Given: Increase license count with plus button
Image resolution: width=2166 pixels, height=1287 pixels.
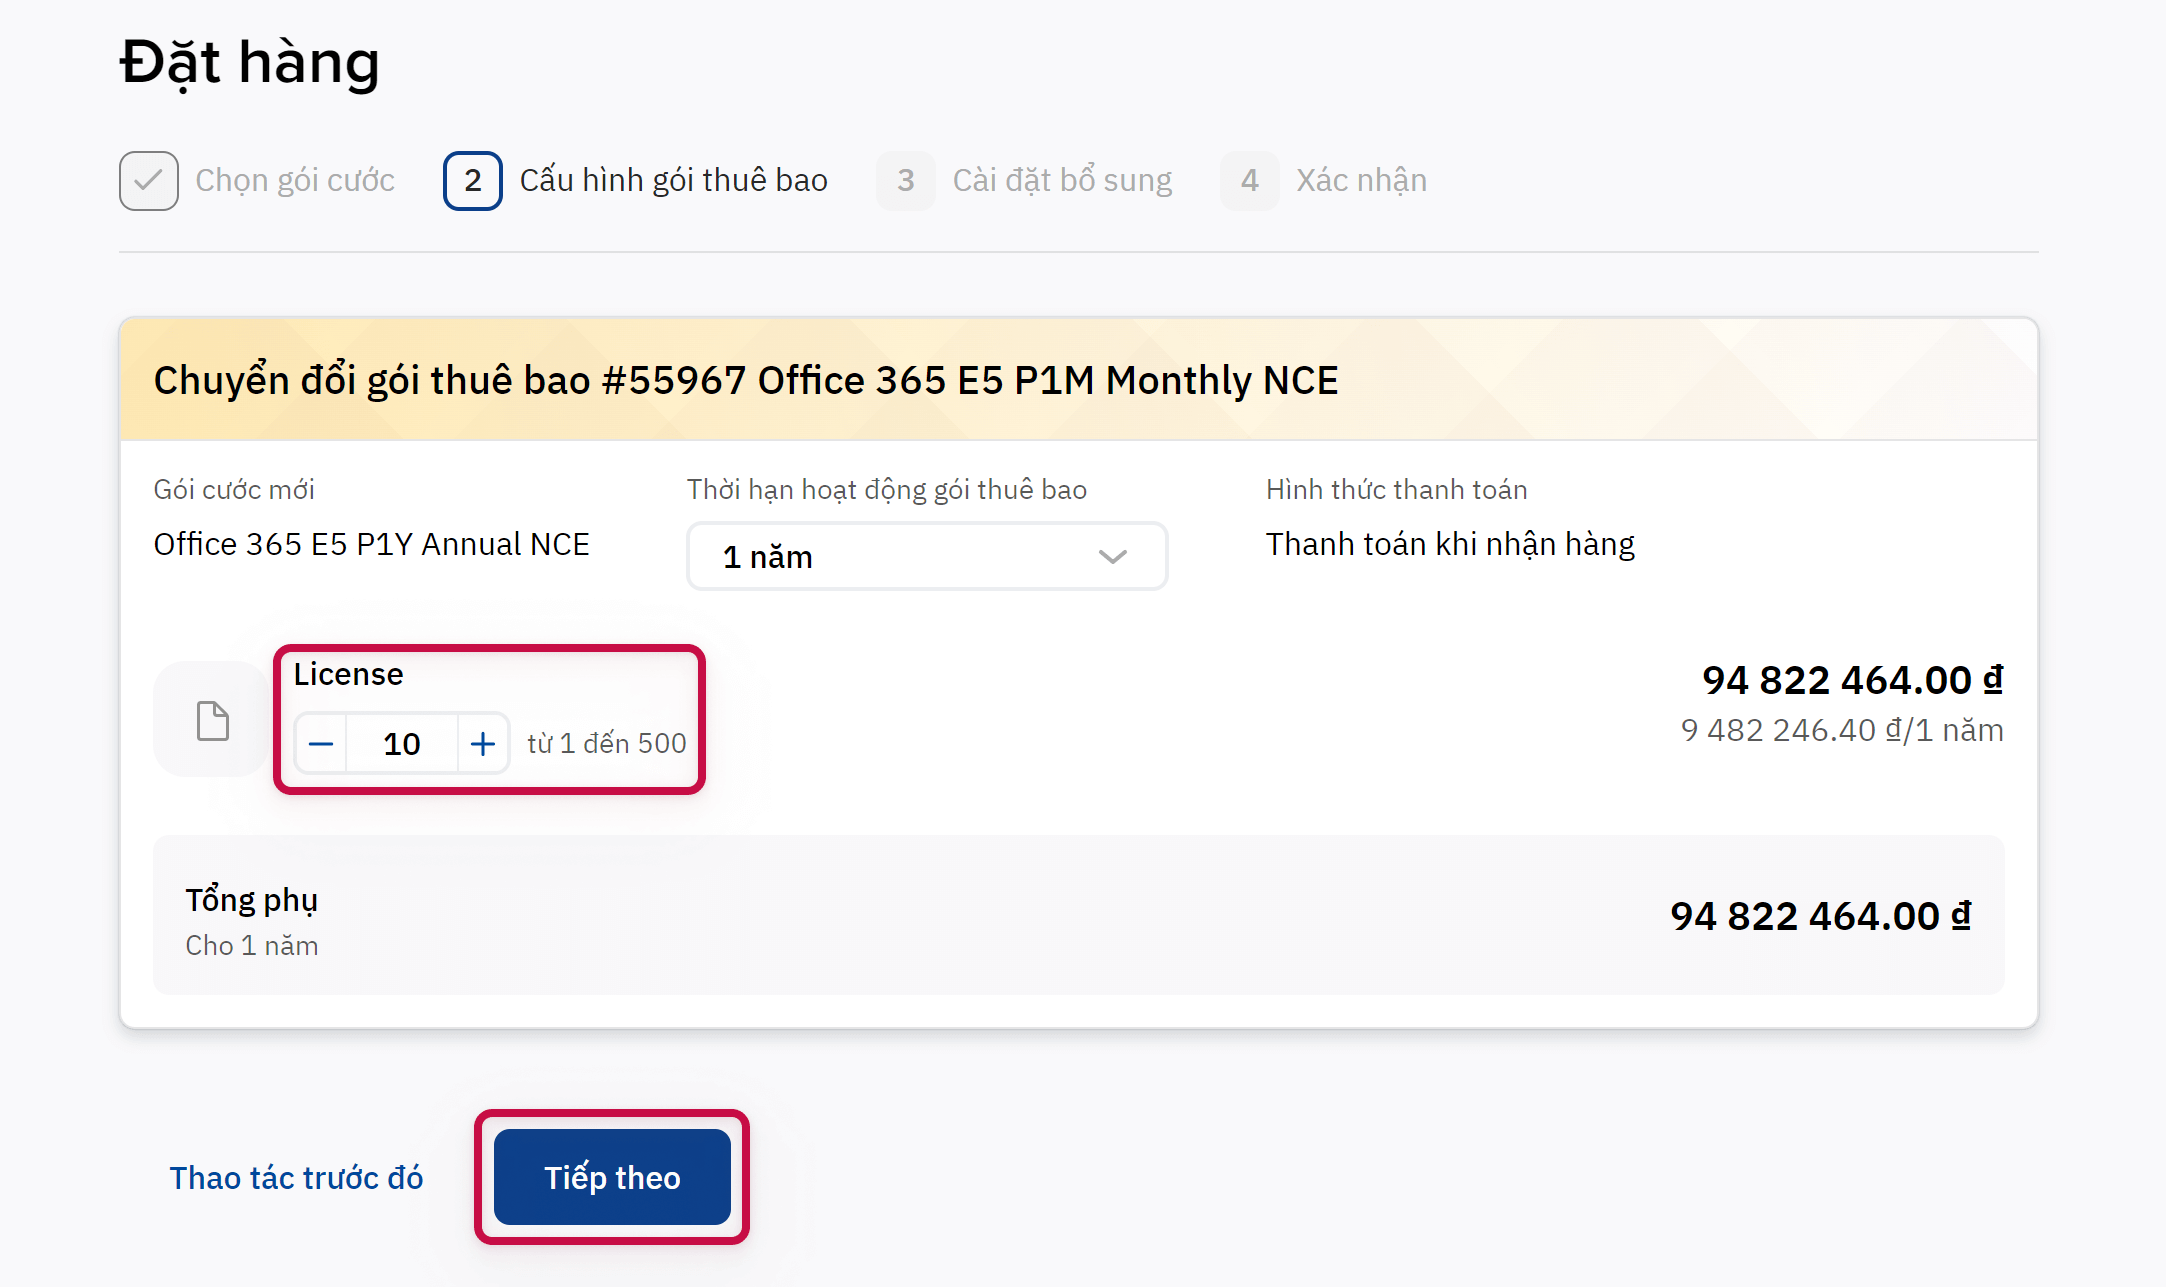Looking at the screenshot, I should 483,744.
